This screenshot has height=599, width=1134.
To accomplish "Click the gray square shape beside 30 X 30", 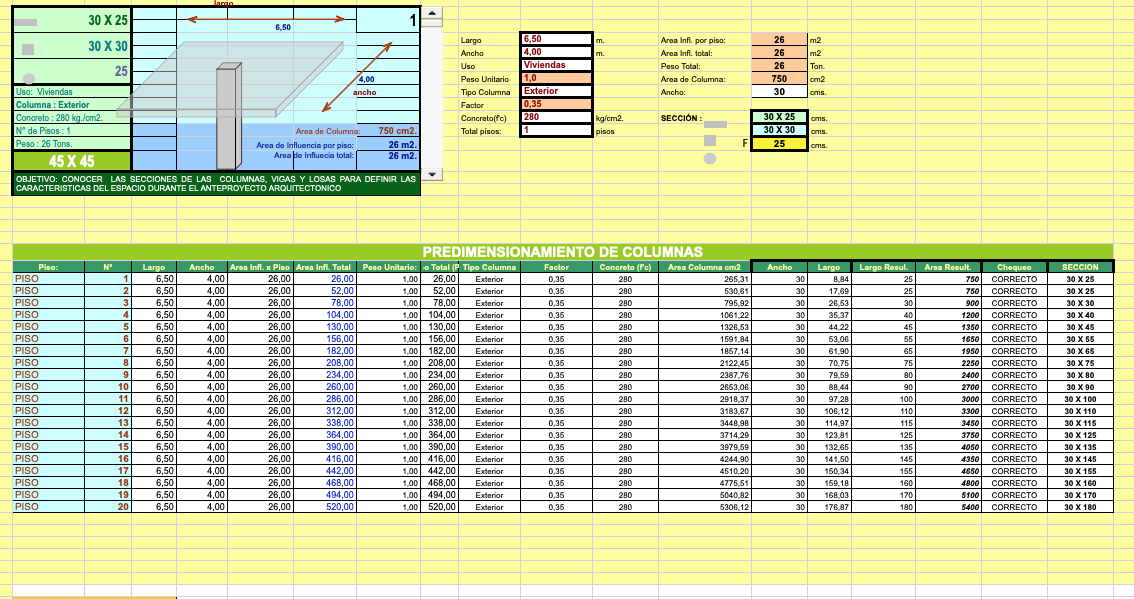I will [x=28, y=49].
